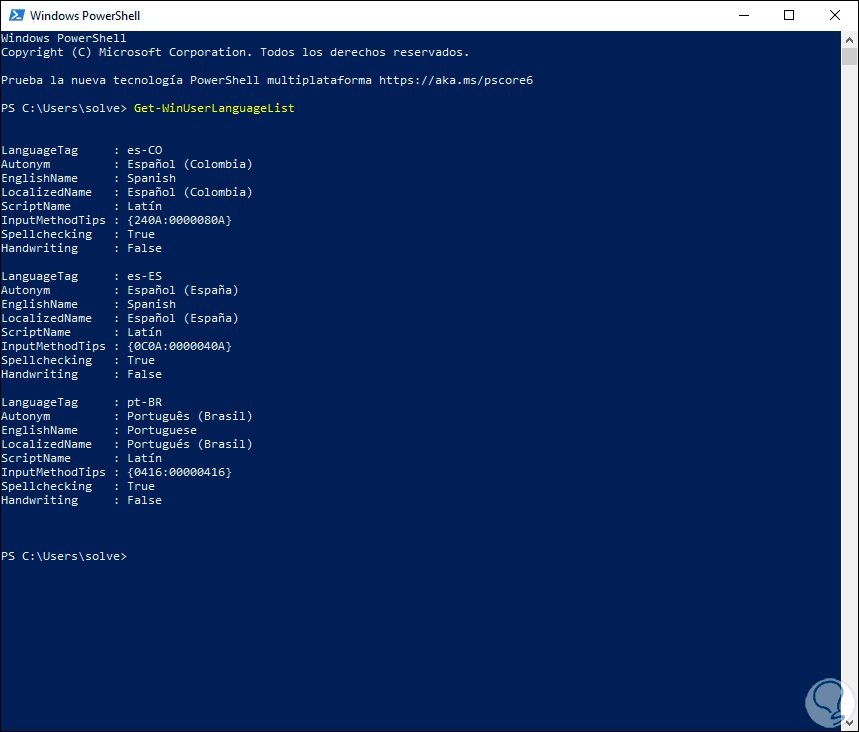Click the pt-BR language tag value

[144, 402]
